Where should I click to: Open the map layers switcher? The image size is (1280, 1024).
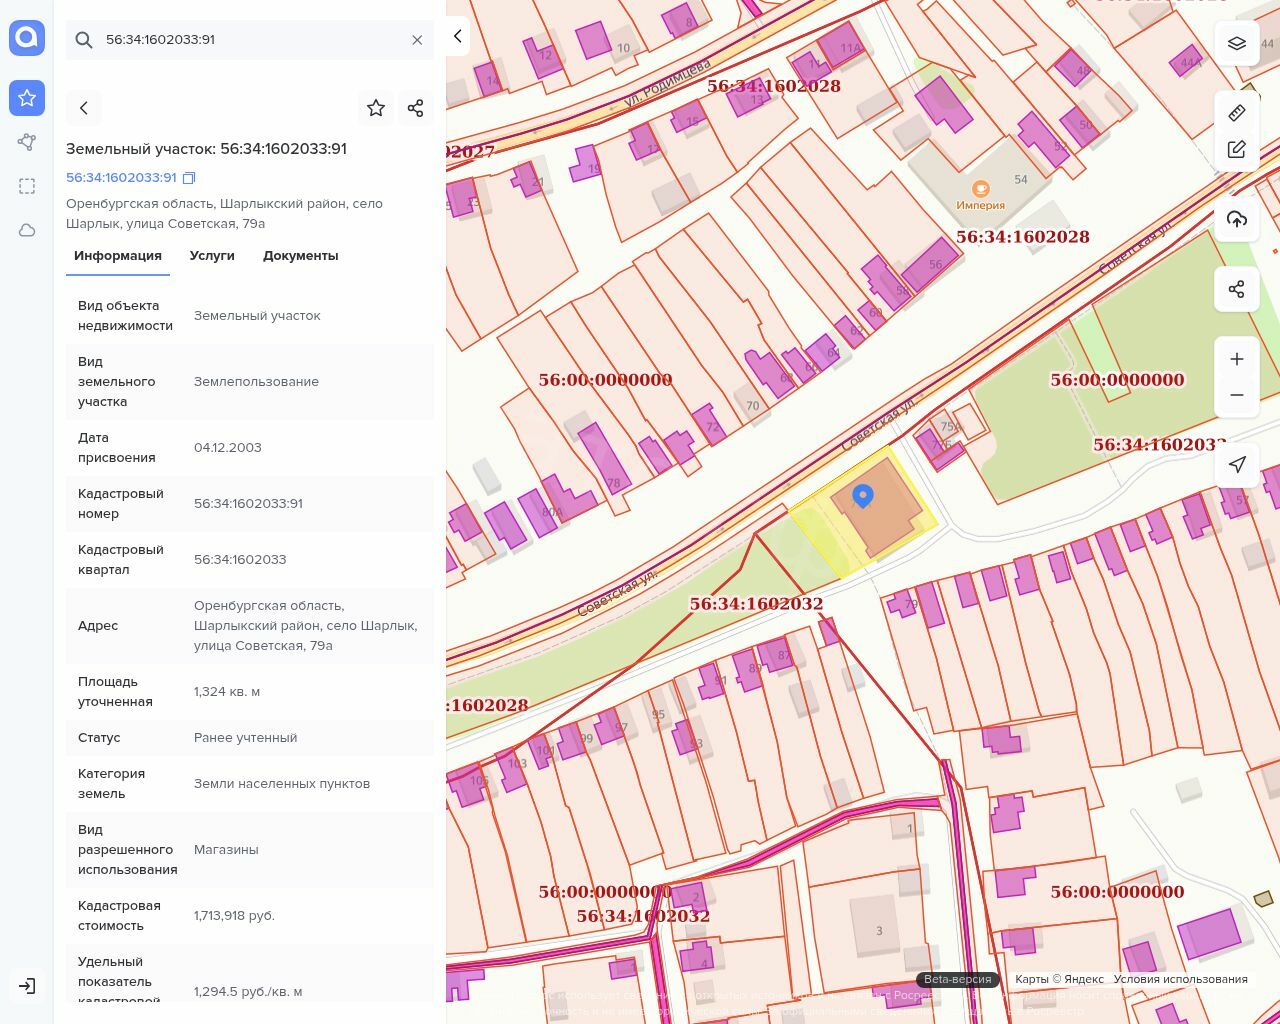point(1237,43)
